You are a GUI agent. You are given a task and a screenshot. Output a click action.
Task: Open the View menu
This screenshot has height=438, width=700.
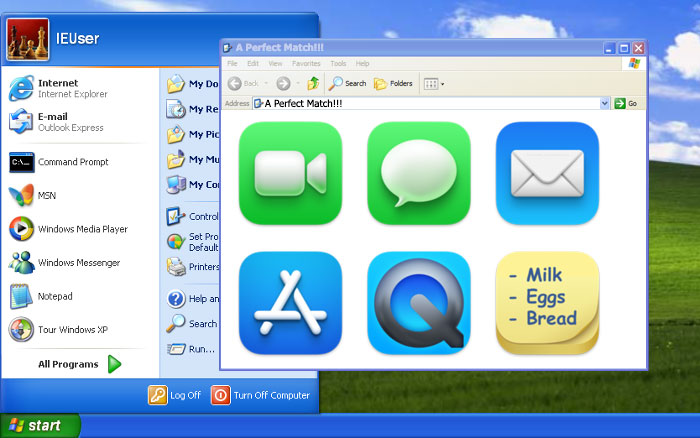click(275, 63)
